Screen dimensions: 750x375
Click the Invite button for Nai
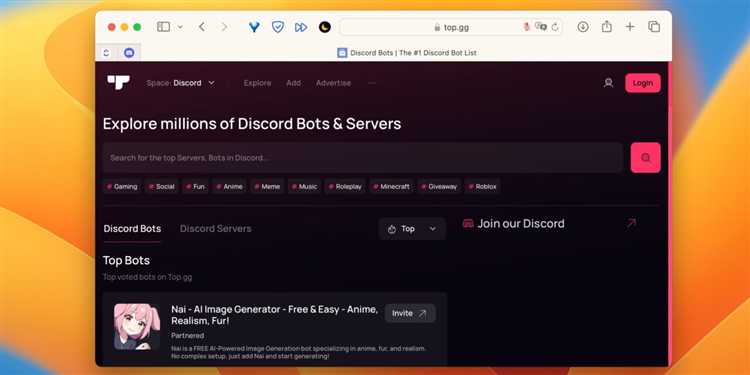coord(410,313)
